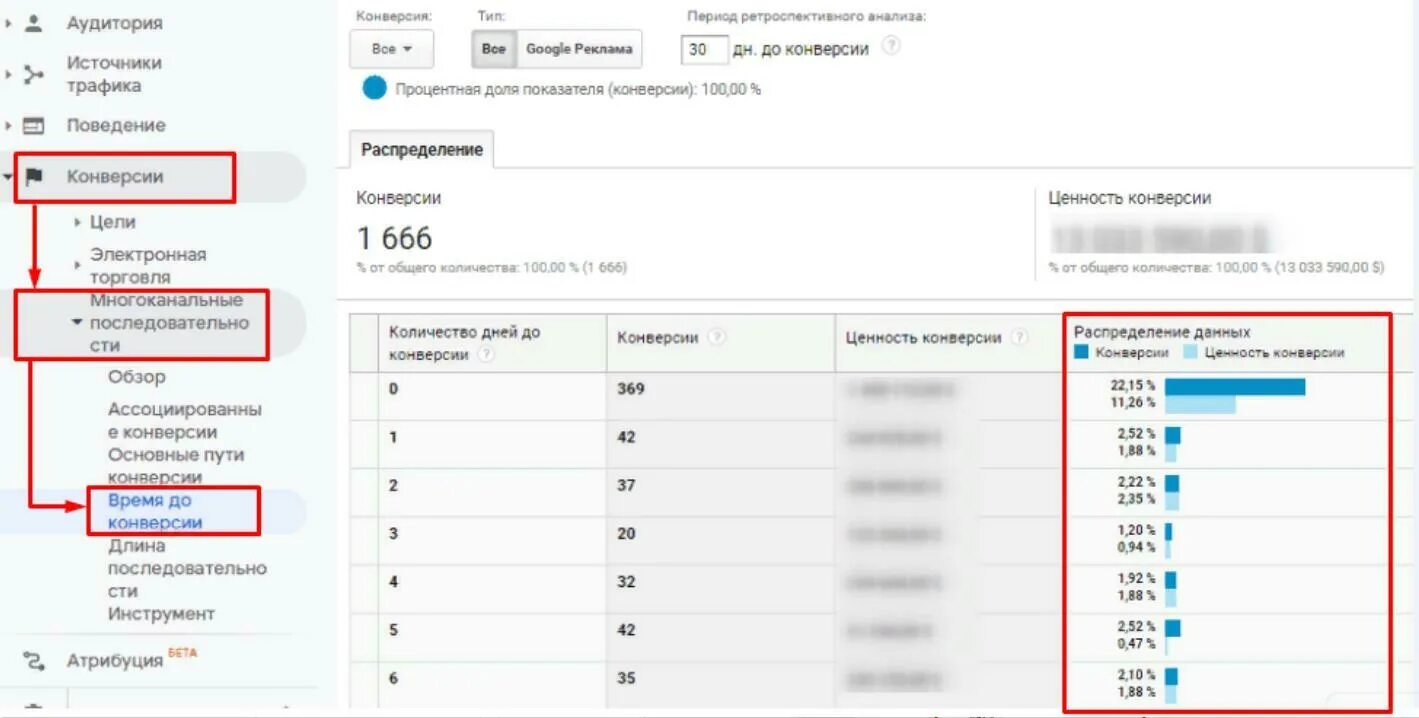Click the Источники трафика branching icon
Screen dimensions: 1419x718
point(34,74)
